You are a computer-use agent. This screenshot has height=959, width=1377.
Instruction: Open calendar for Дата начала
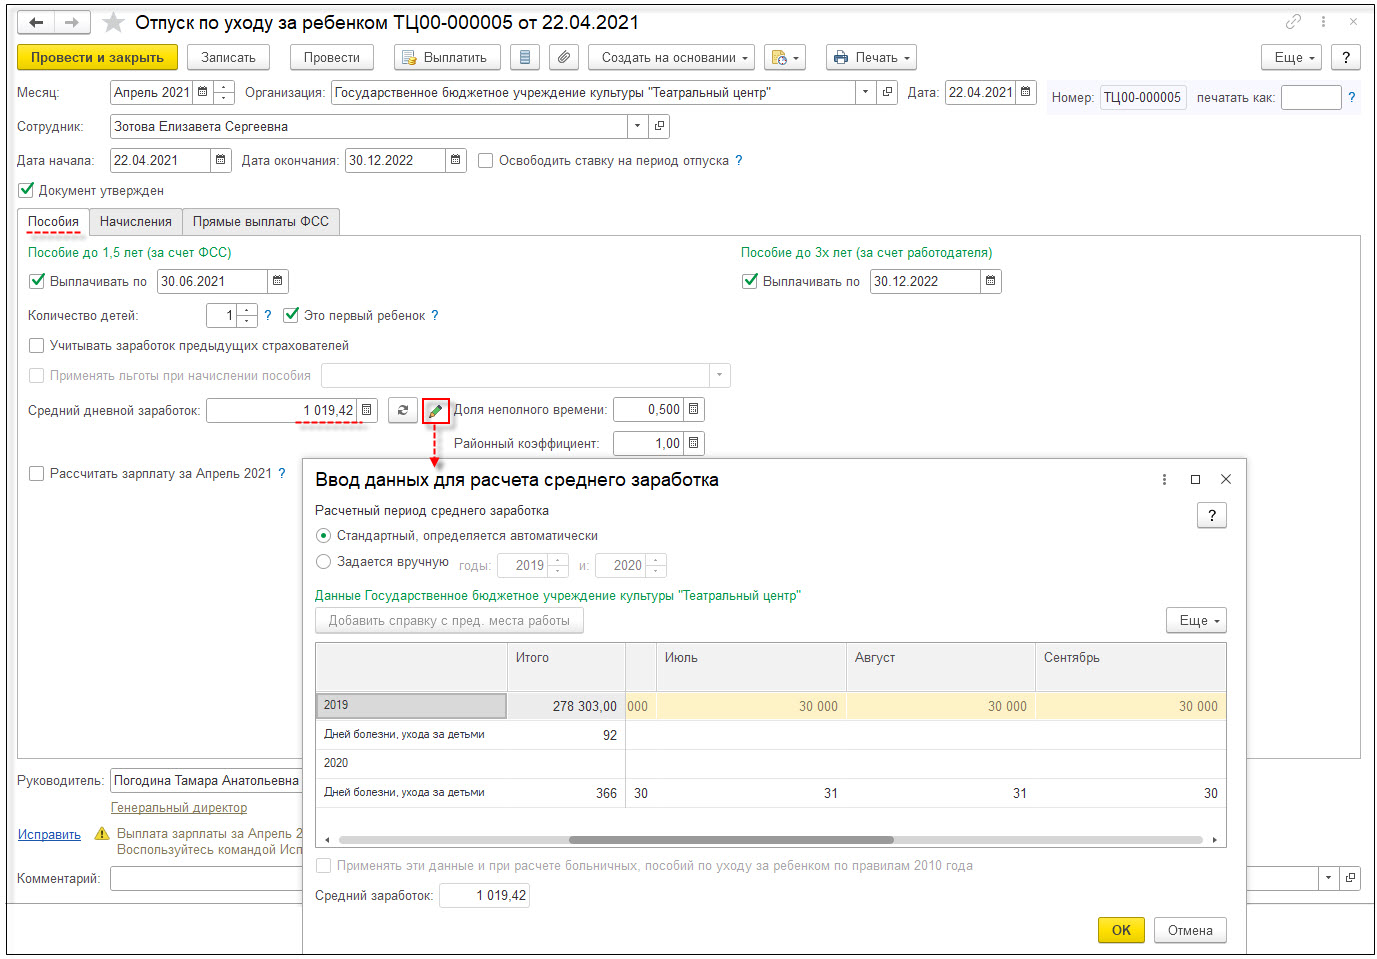click(x=221, y=160)
